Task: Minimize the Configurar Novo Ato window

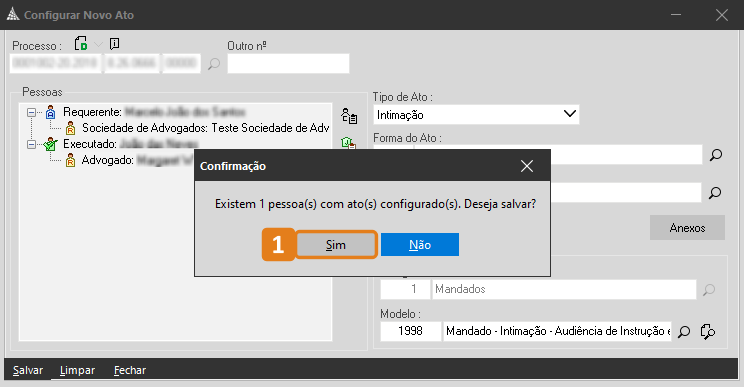Action: (x=676, y=15)
